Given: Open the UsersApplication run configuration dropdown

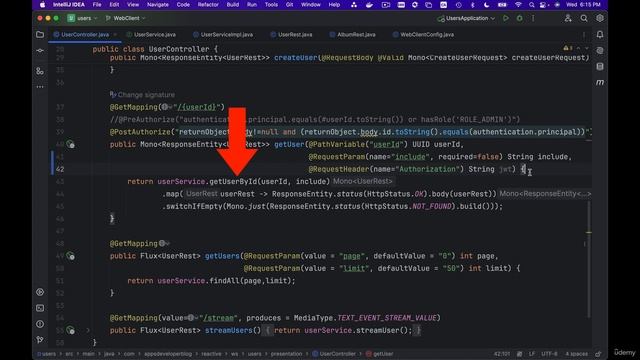Looking at the screenshot, I should [x=466, y=18].
